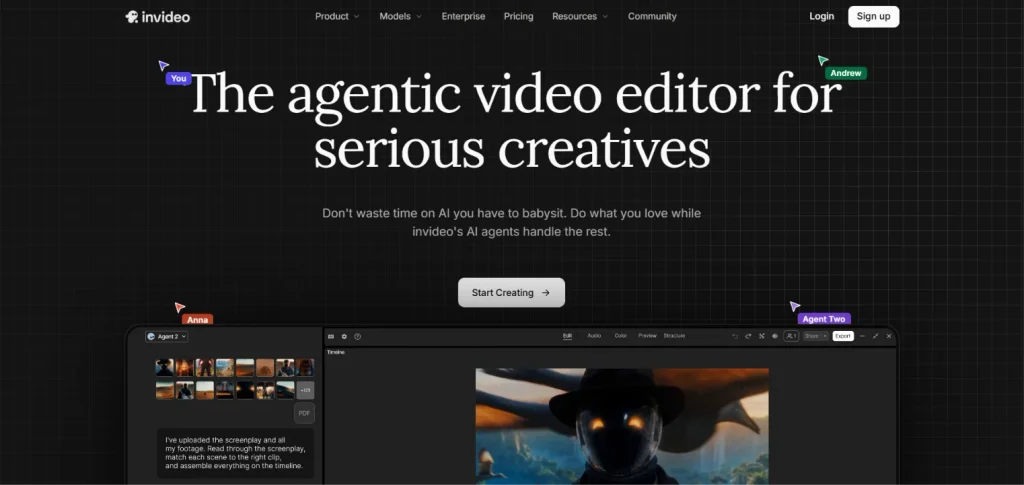Switch to the Edit tab
This screenshot has width=1024, height=485.
tap(568, 336)
